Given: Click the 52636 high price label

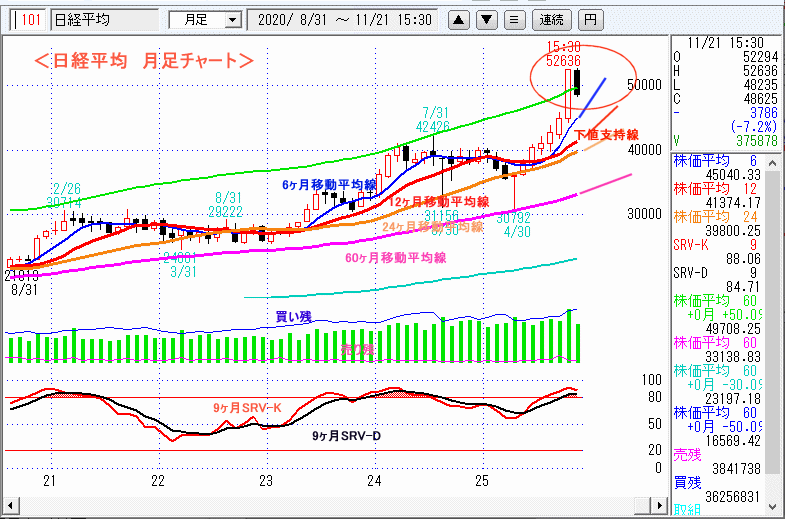Looking at the screenshot, I should (x=564, y=60).
